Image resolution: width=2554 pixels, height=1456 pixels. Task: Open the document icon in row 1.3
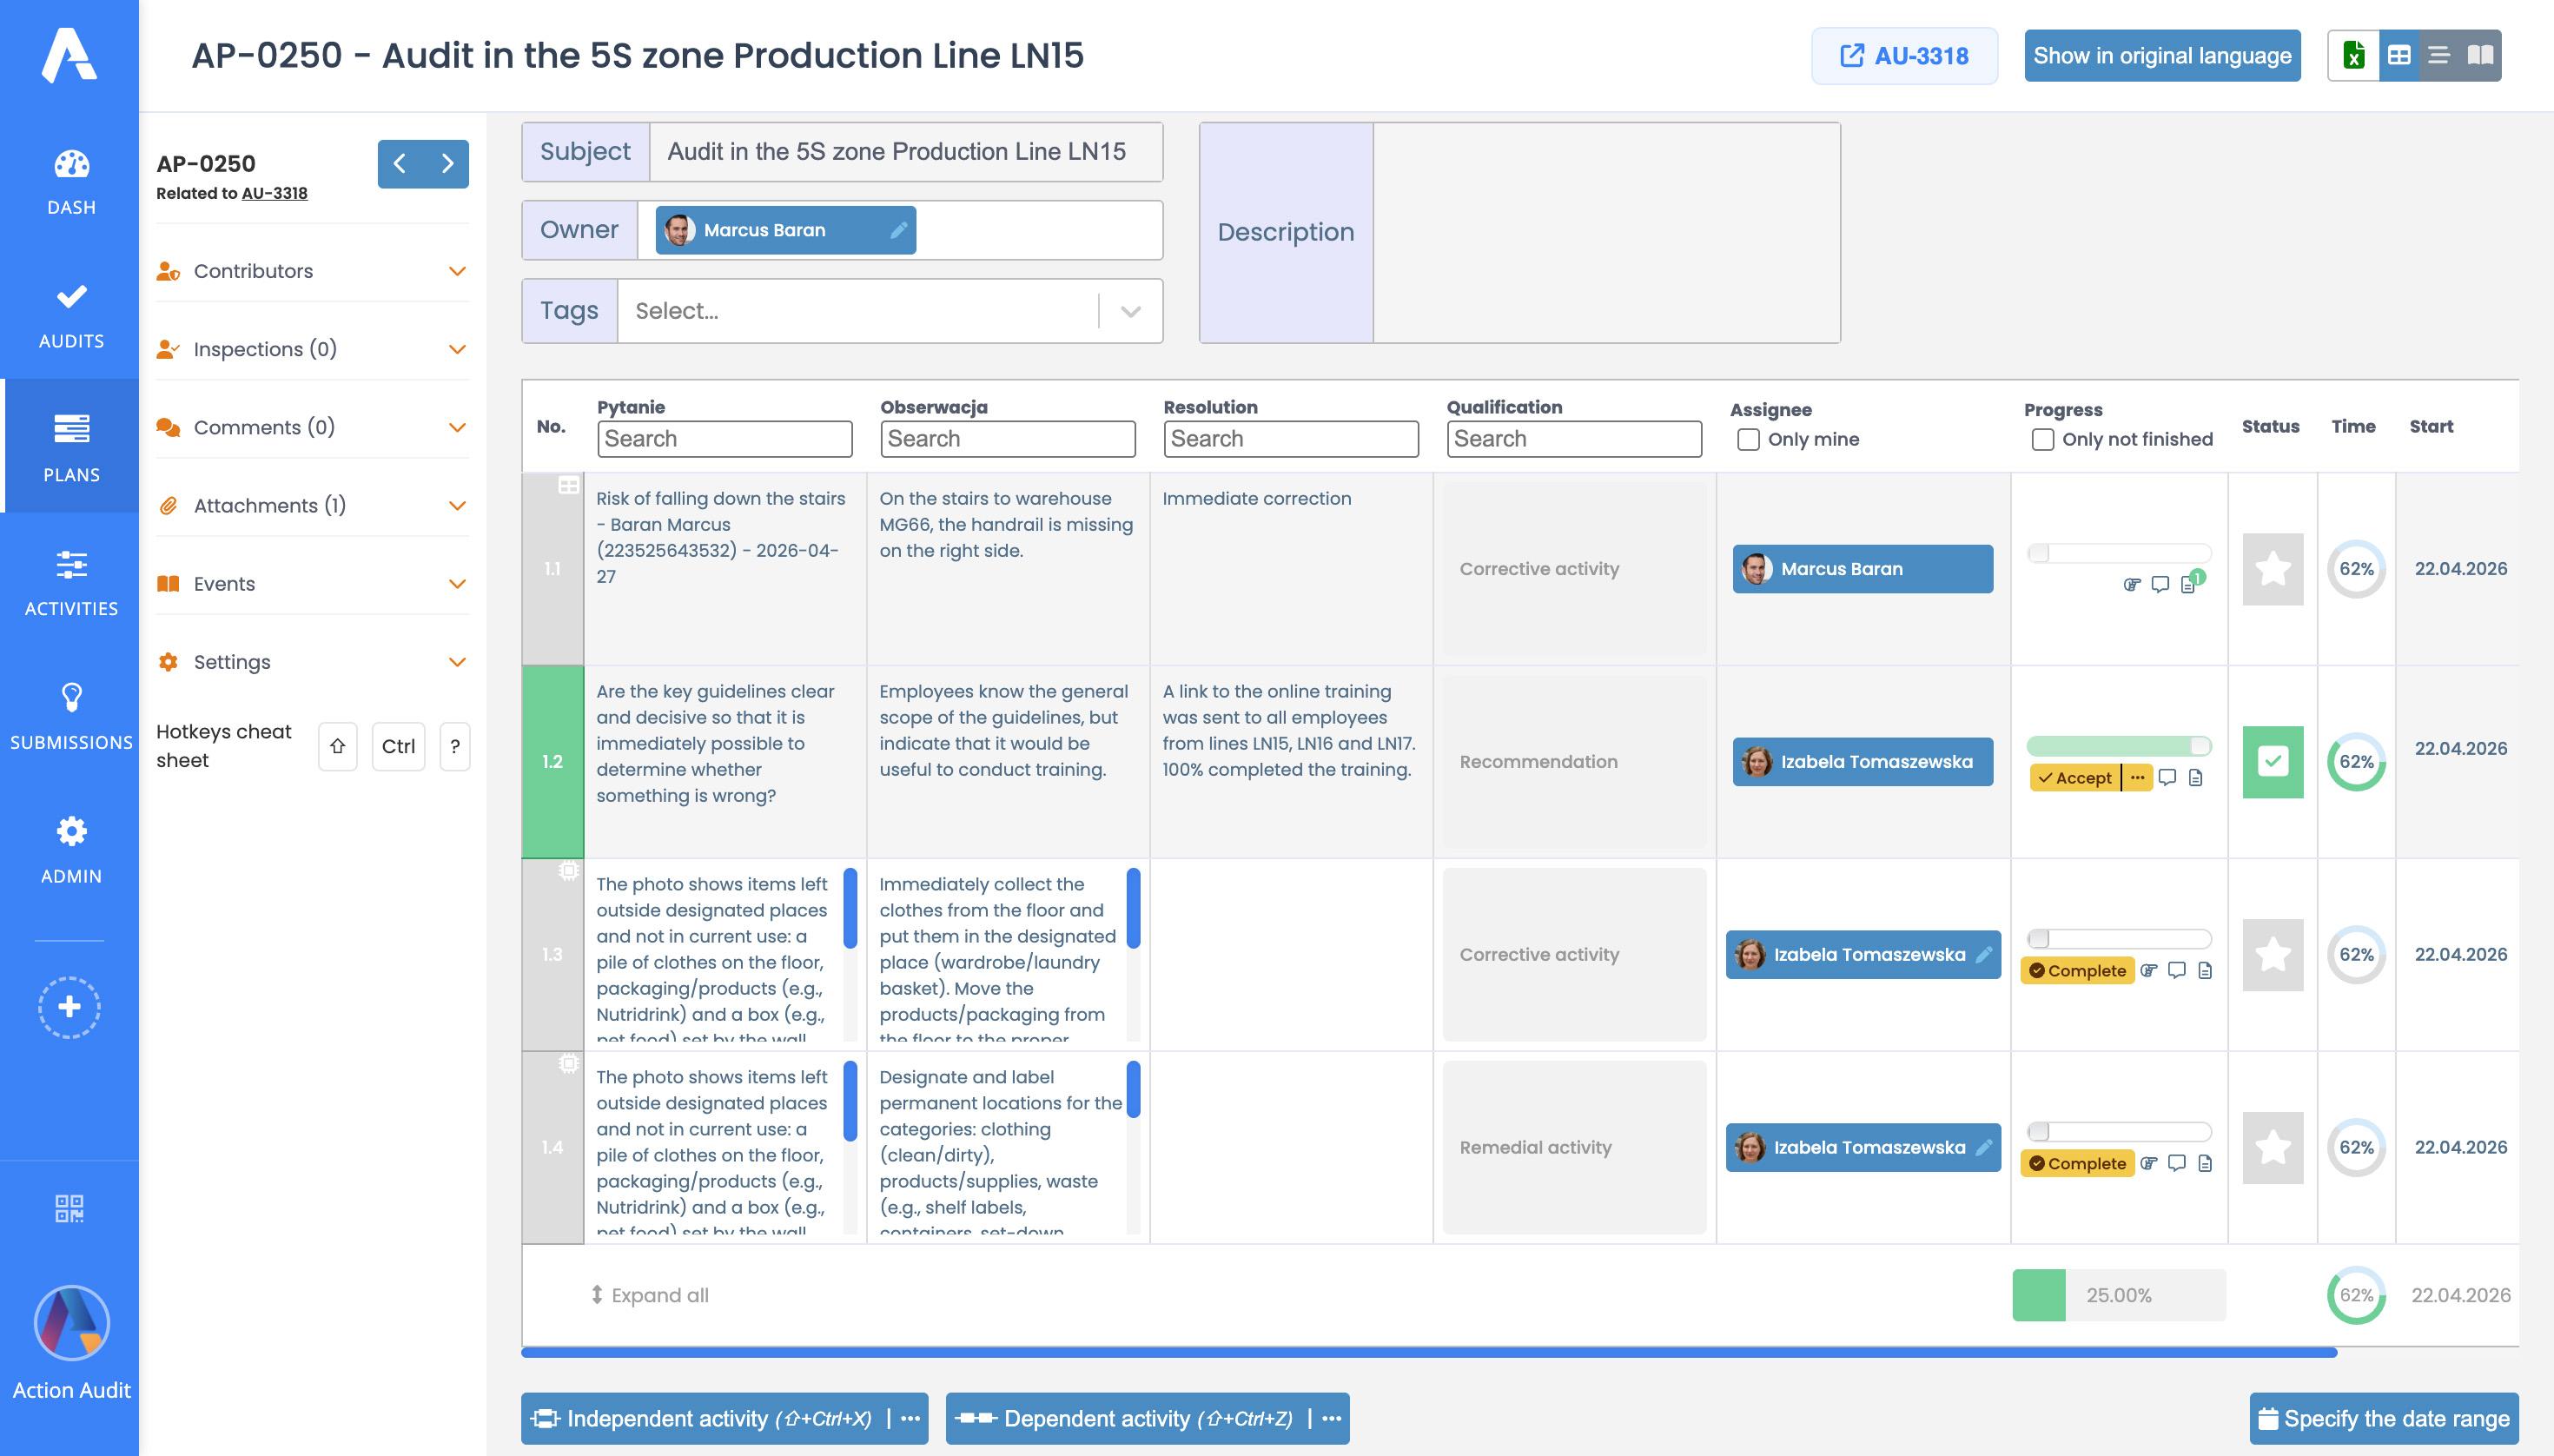coord(2205,970)
